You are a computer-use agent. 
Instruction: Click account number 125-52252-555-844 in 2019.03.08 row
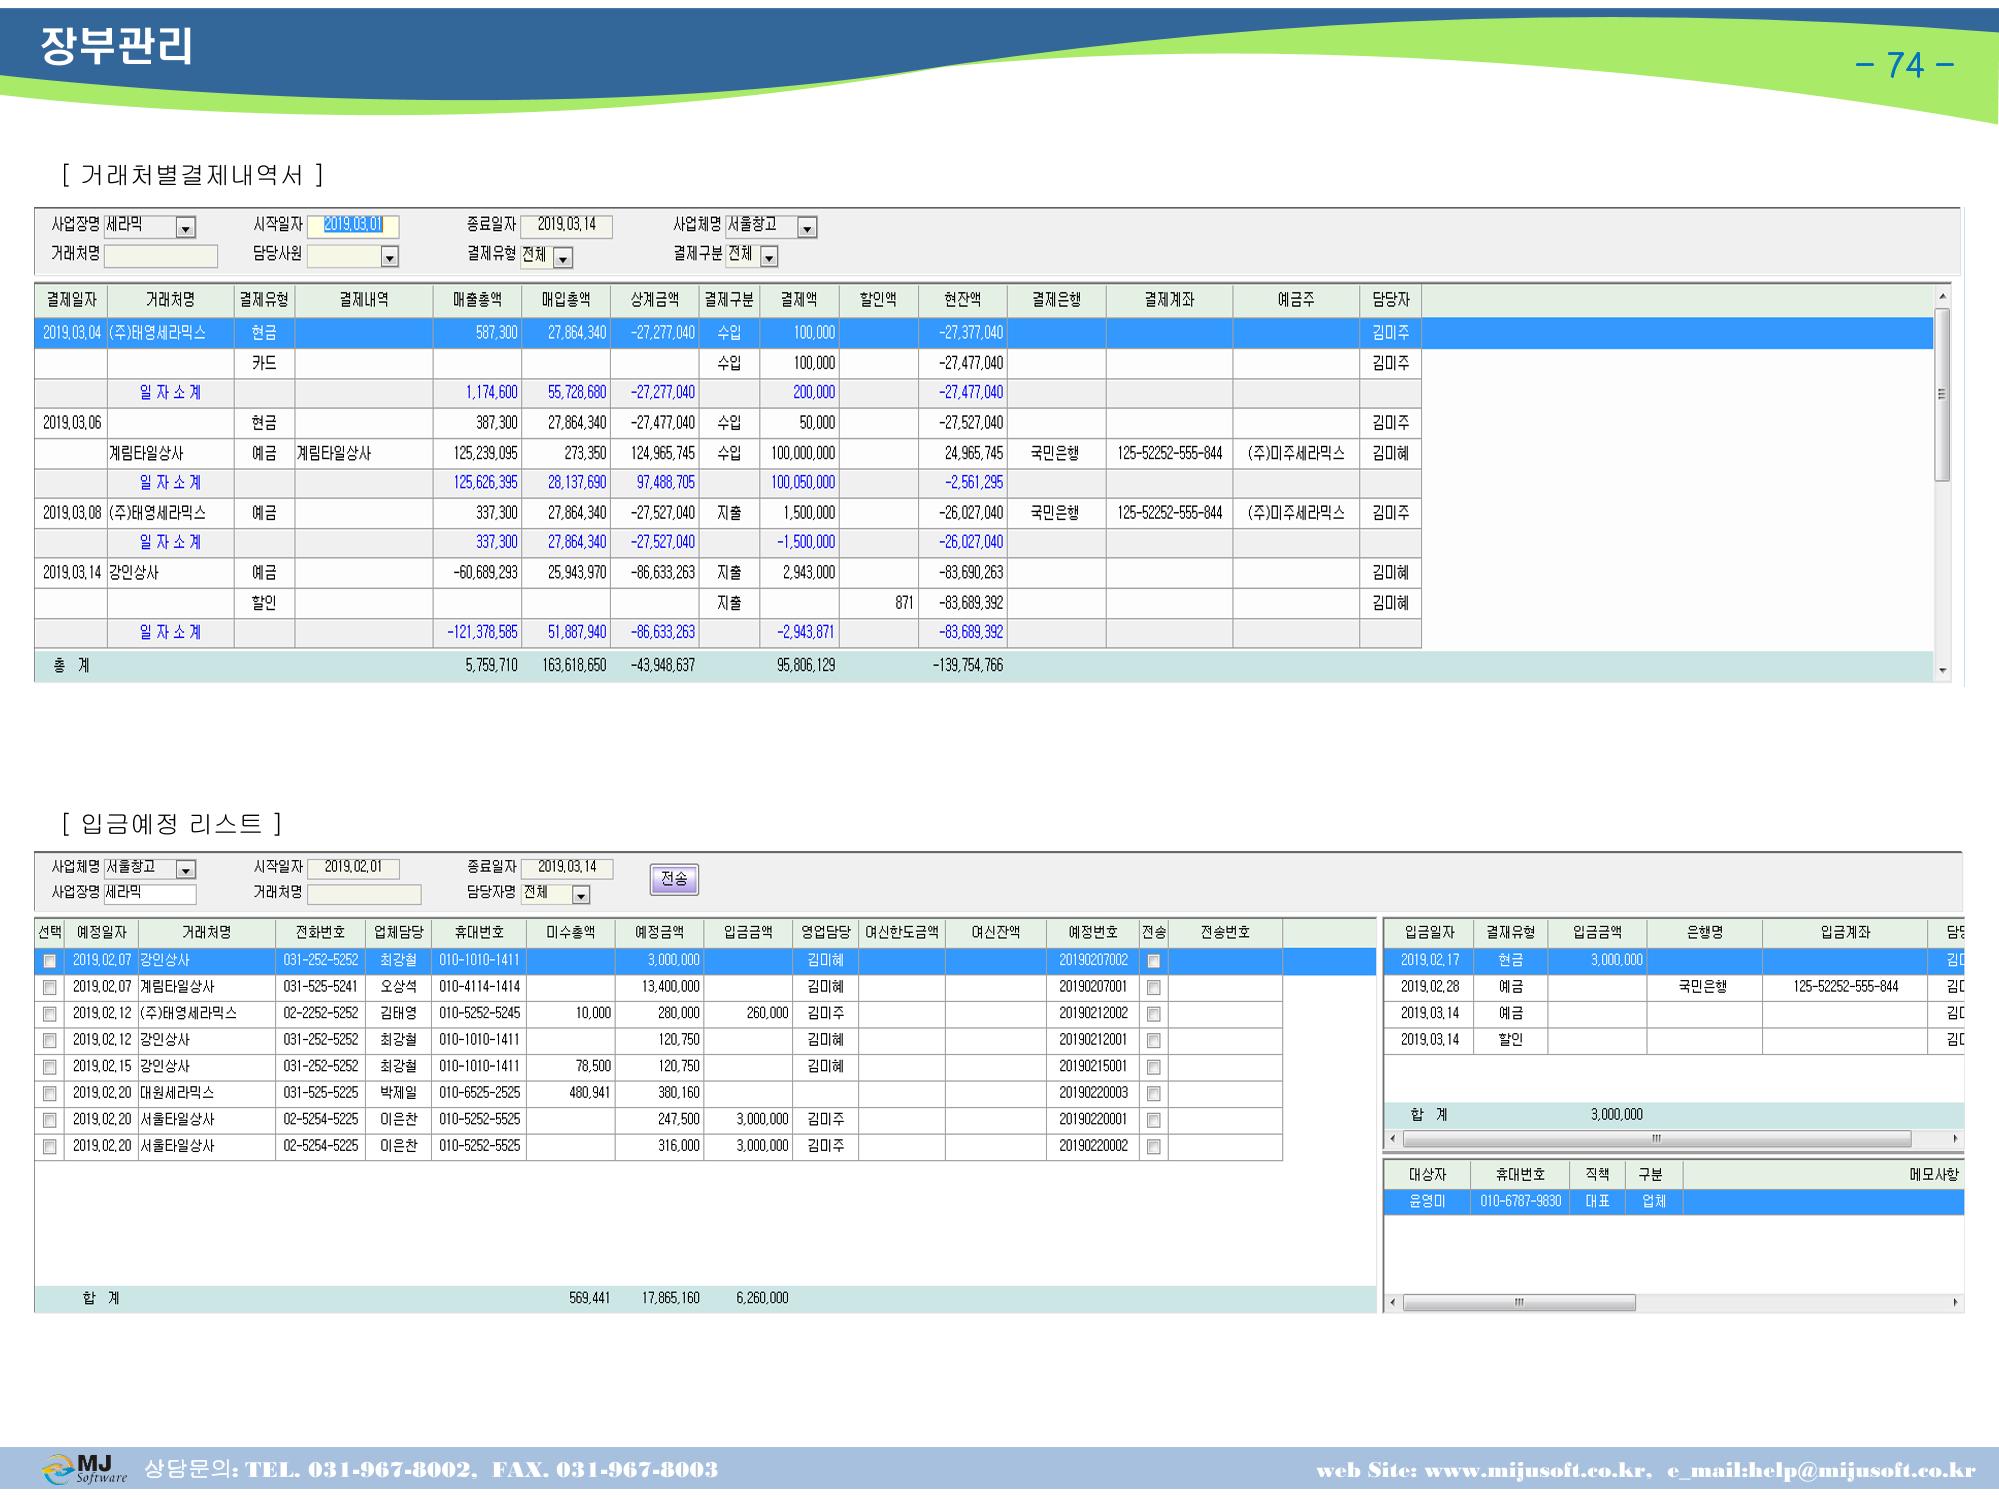[1169, 513]
